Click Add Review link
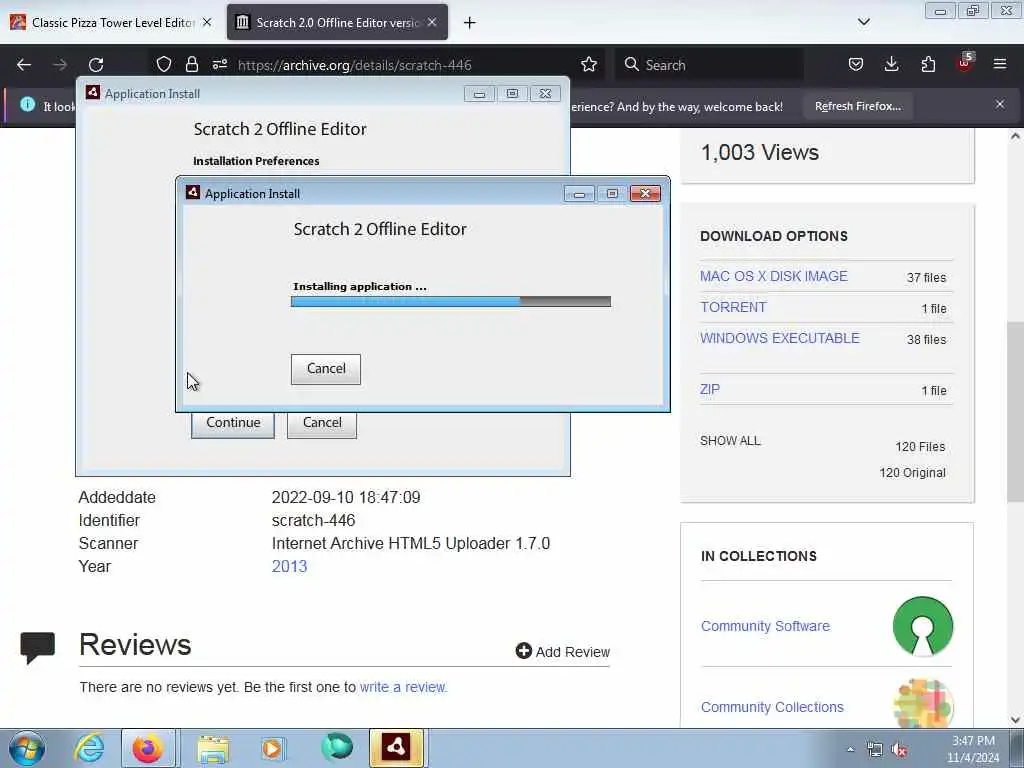Screen dimensions: 1024x768 563,651
